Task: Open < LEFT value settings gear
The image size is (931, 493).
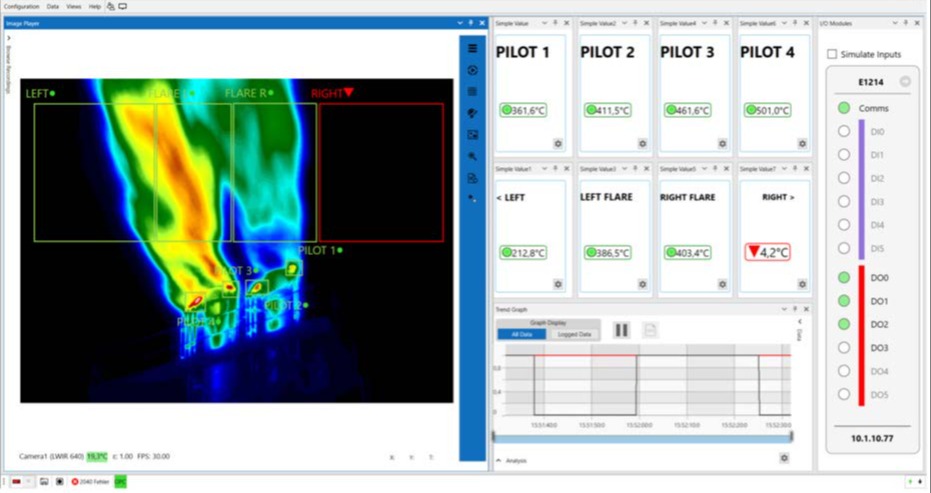Action: (x=558, y=285)
